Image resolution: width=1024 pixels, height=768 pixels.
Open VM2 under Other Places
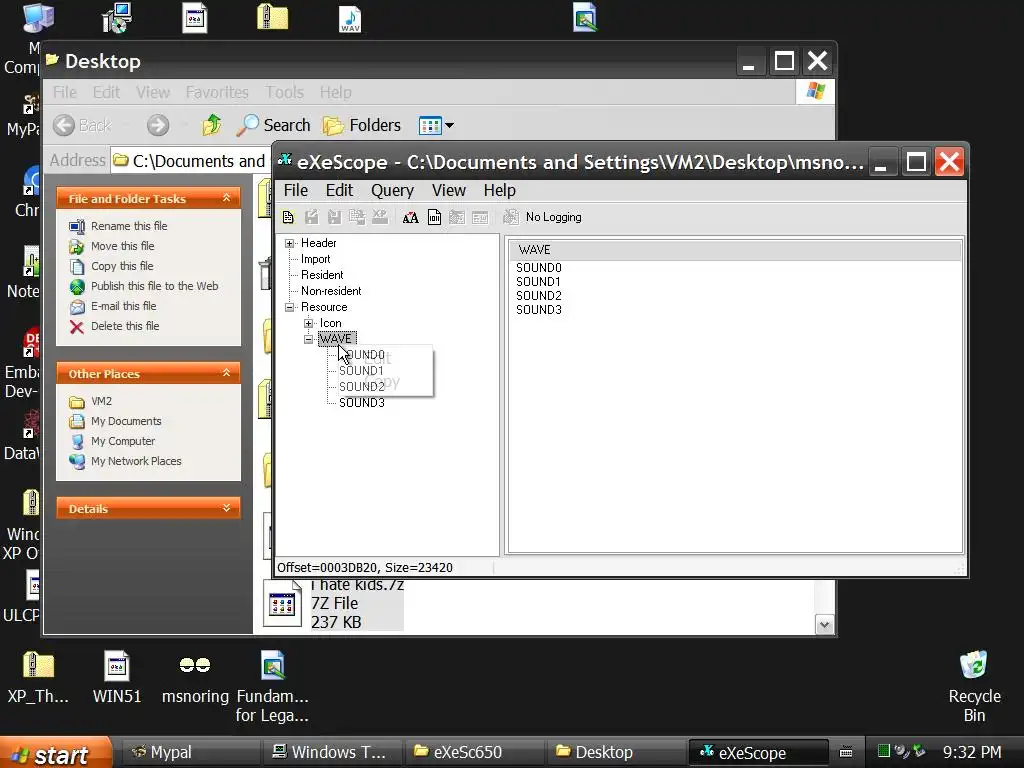pyautogui.click(x=101, y=401)
